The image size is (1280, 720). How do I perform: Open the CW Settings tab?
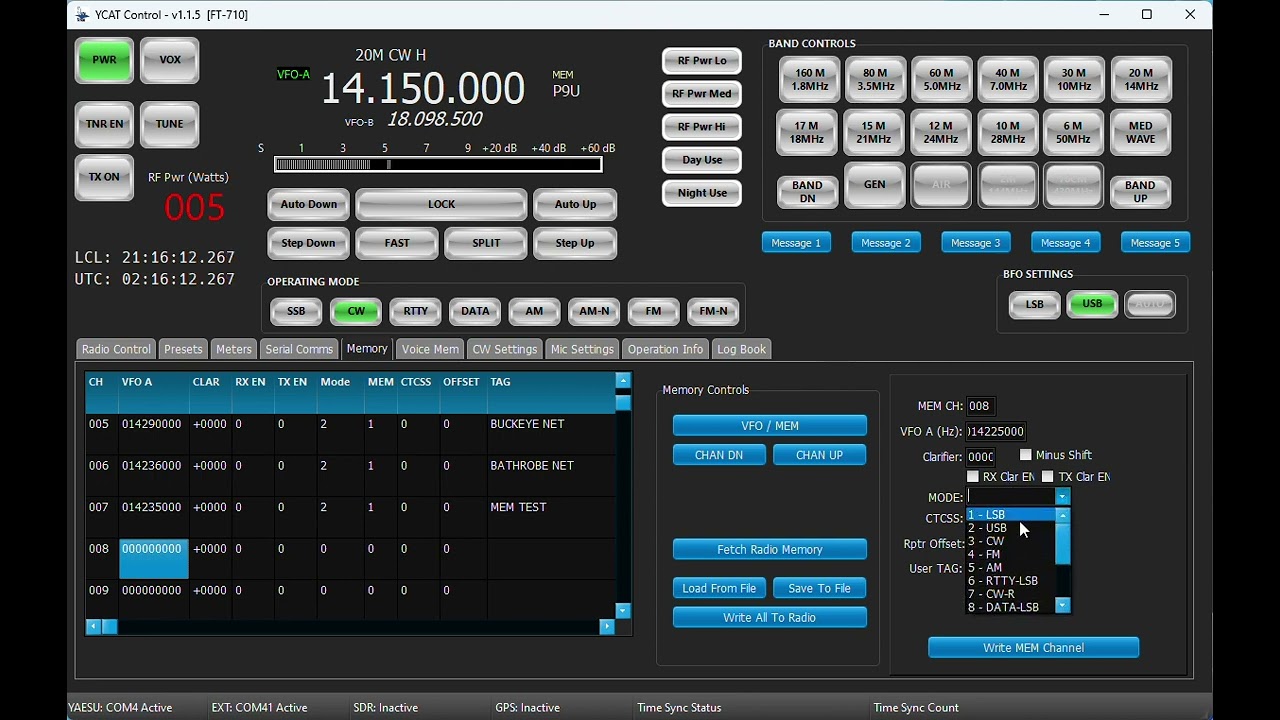(x=505, y=349)
